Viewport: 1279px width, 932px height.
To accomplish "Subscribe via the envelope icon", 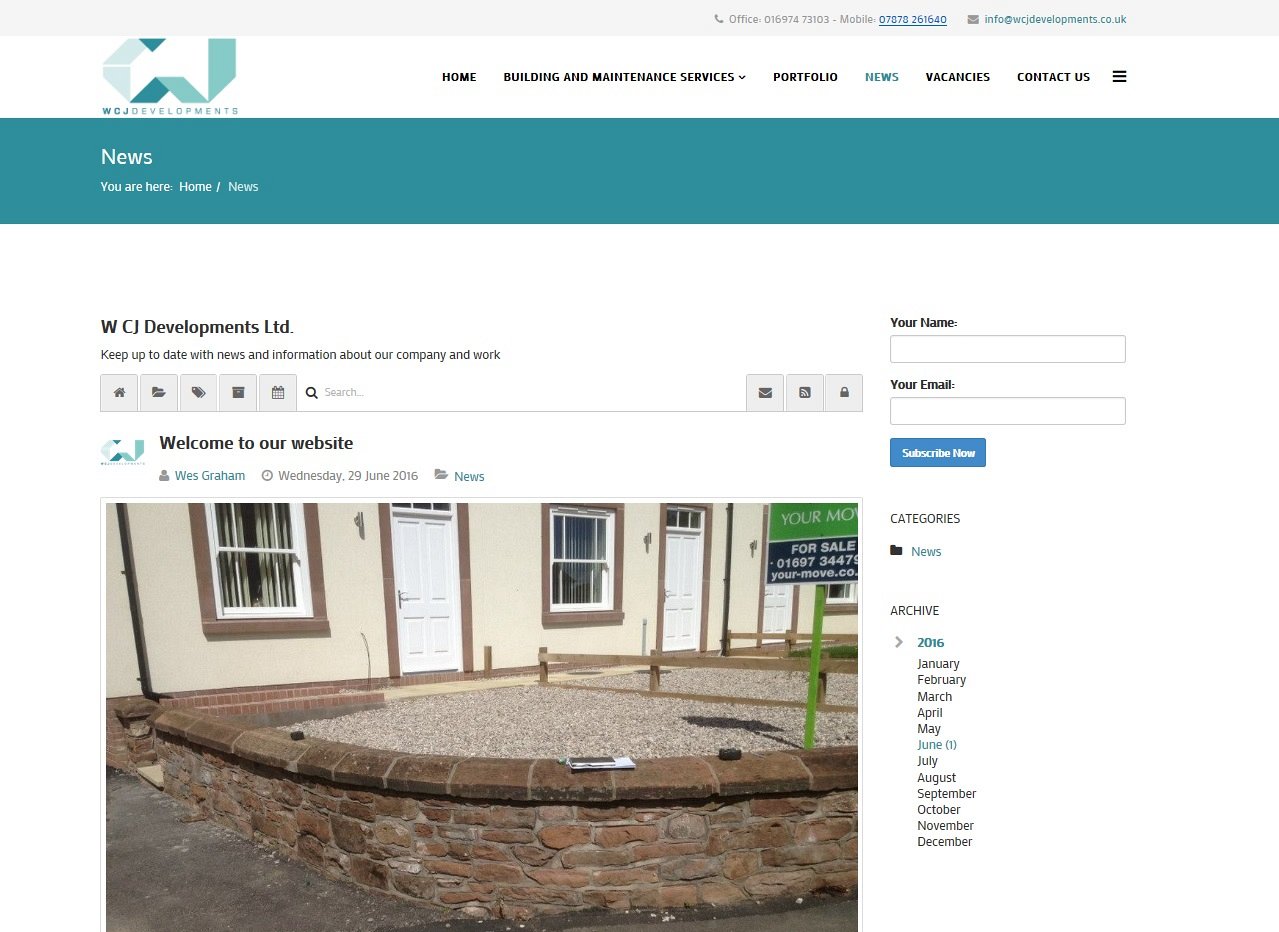I will click(x=765, y=392).
